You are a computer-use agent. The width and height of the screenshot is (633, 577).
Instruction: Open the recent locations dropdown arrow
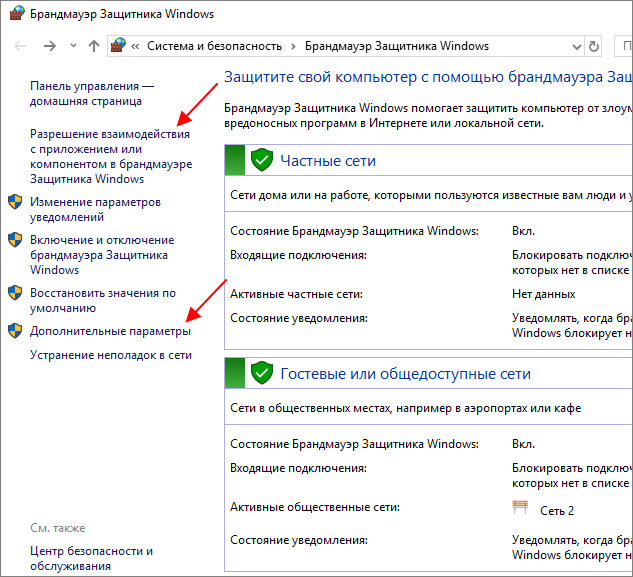tap(73, 45)
